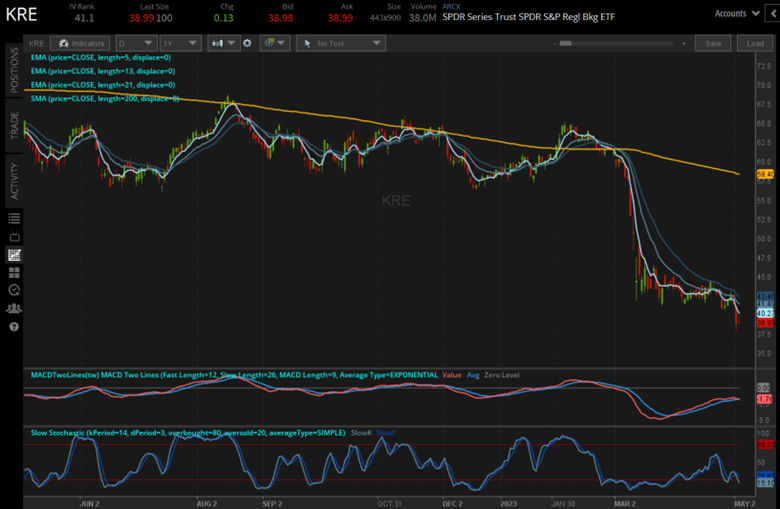
Task: Open chart settings gear icon
Action: [x=247, y=43]
